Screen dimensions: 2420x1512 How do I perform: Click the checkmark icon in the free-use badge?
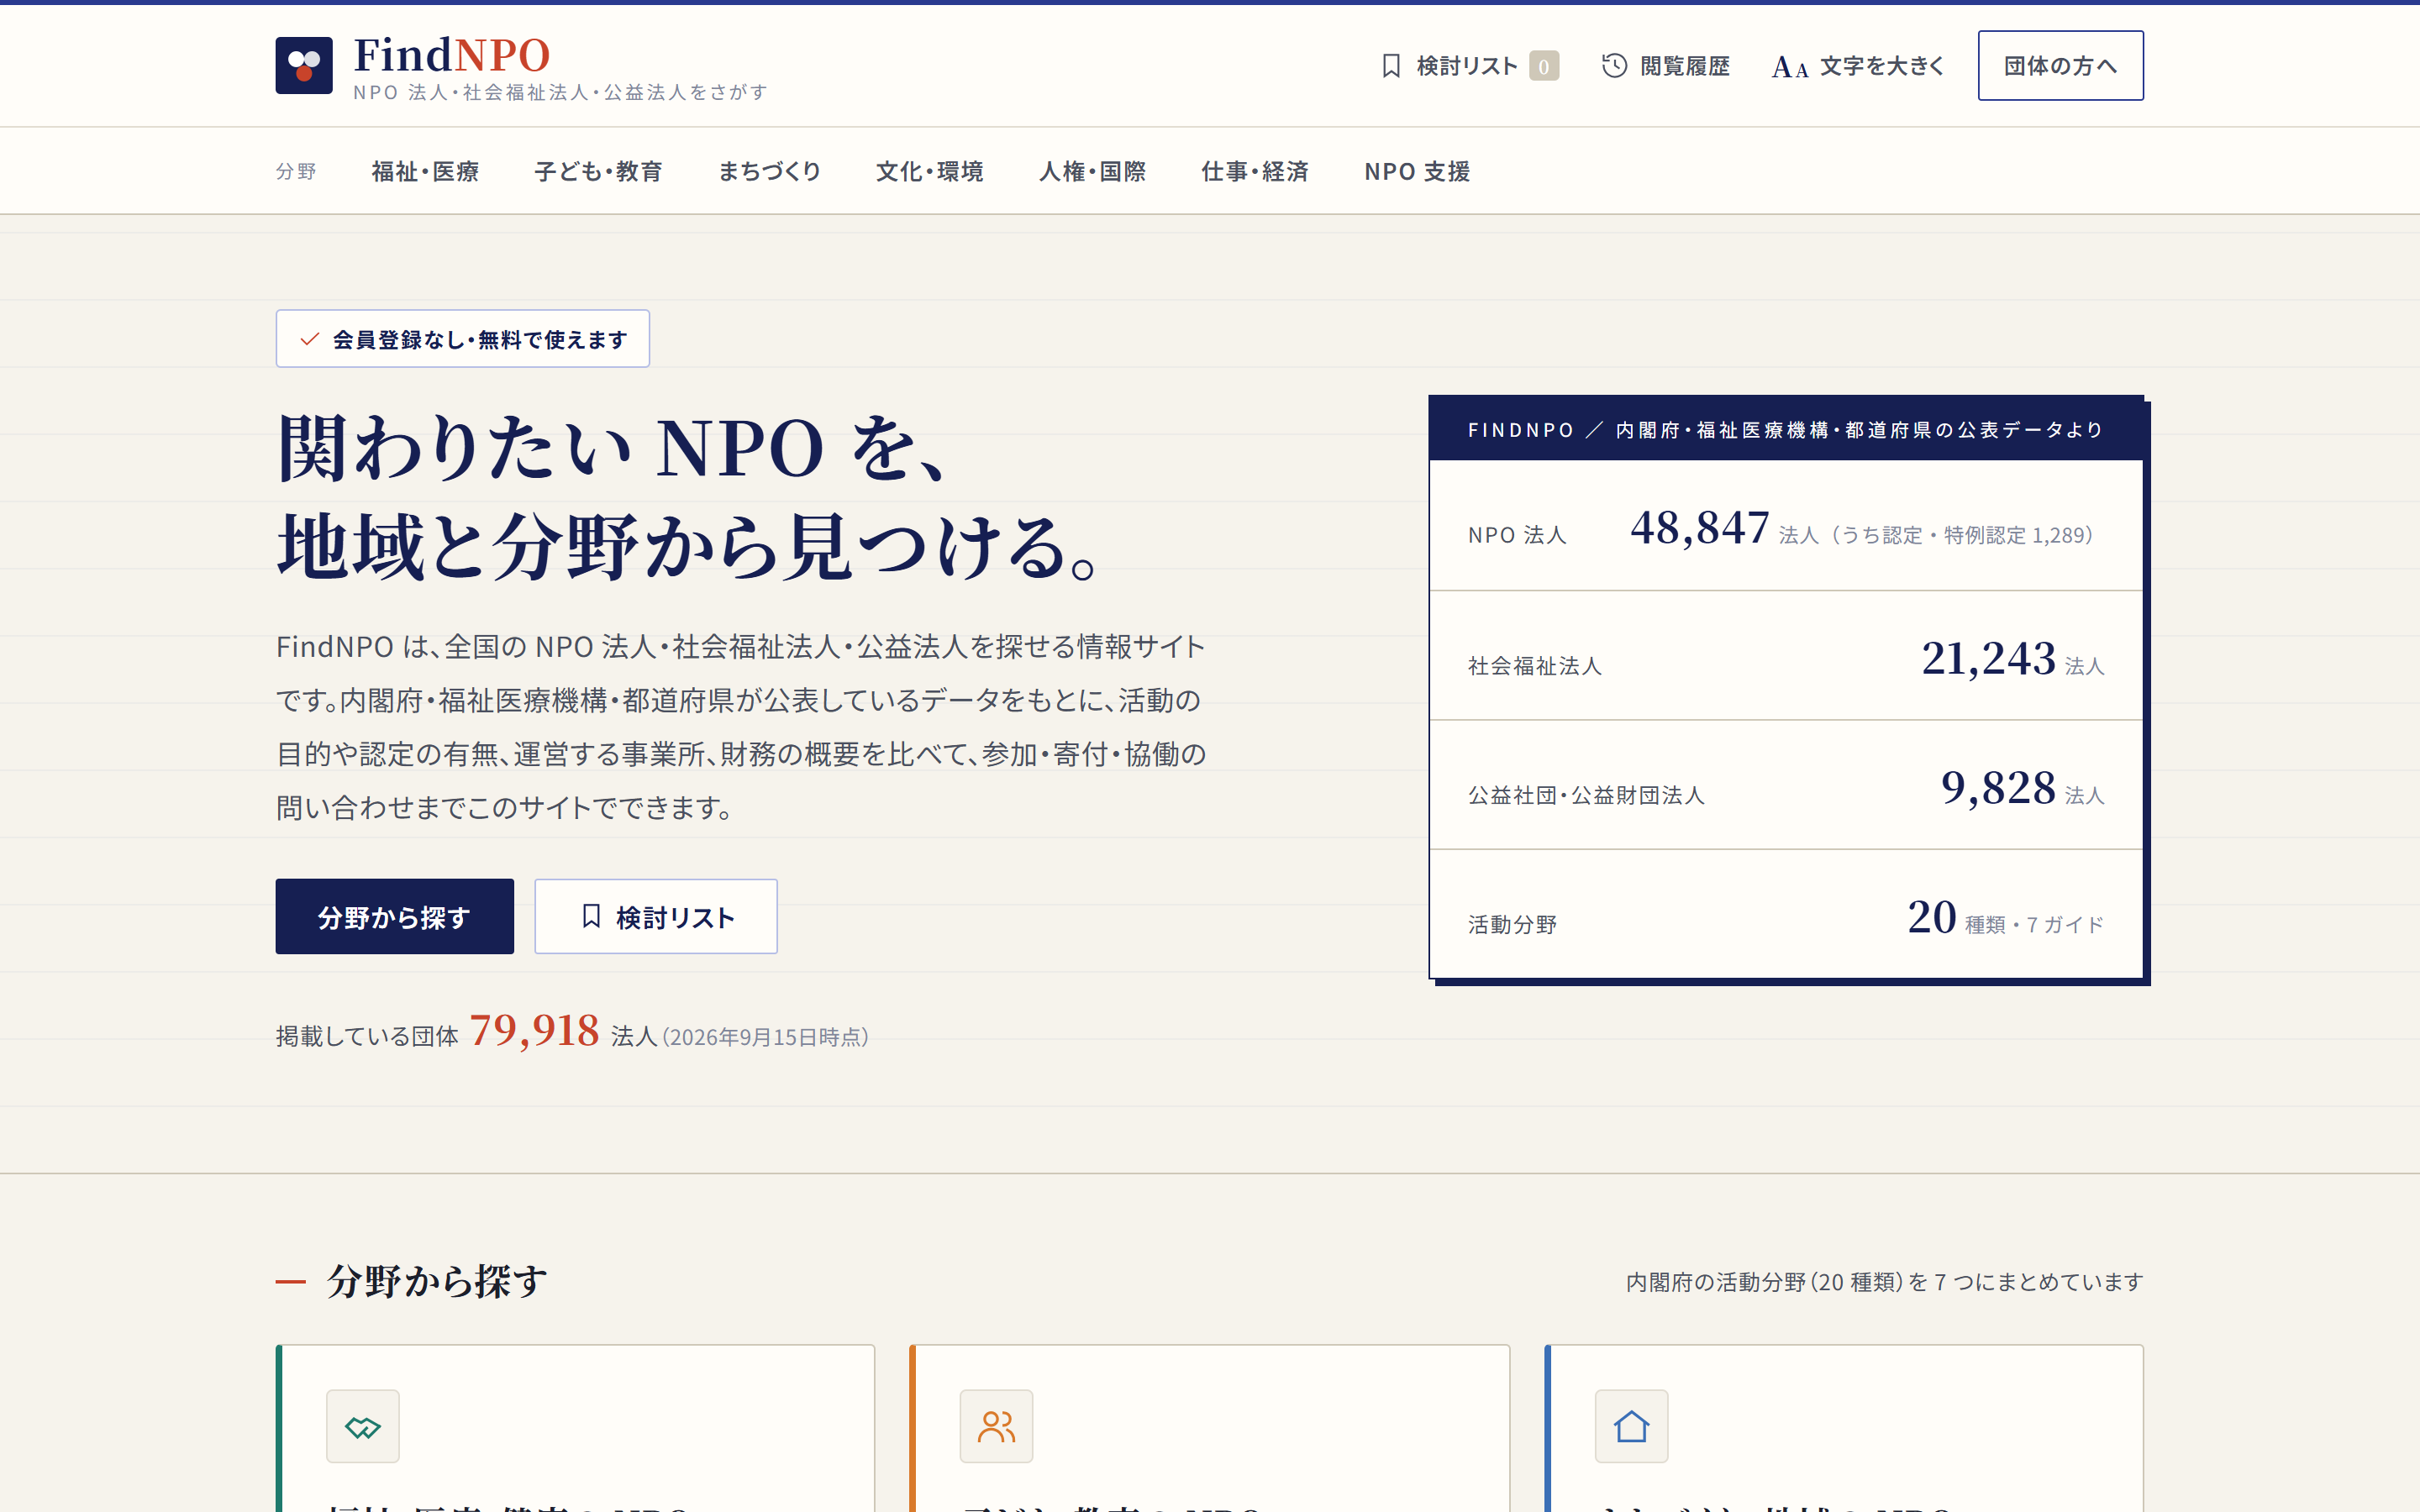pos(310,339)
